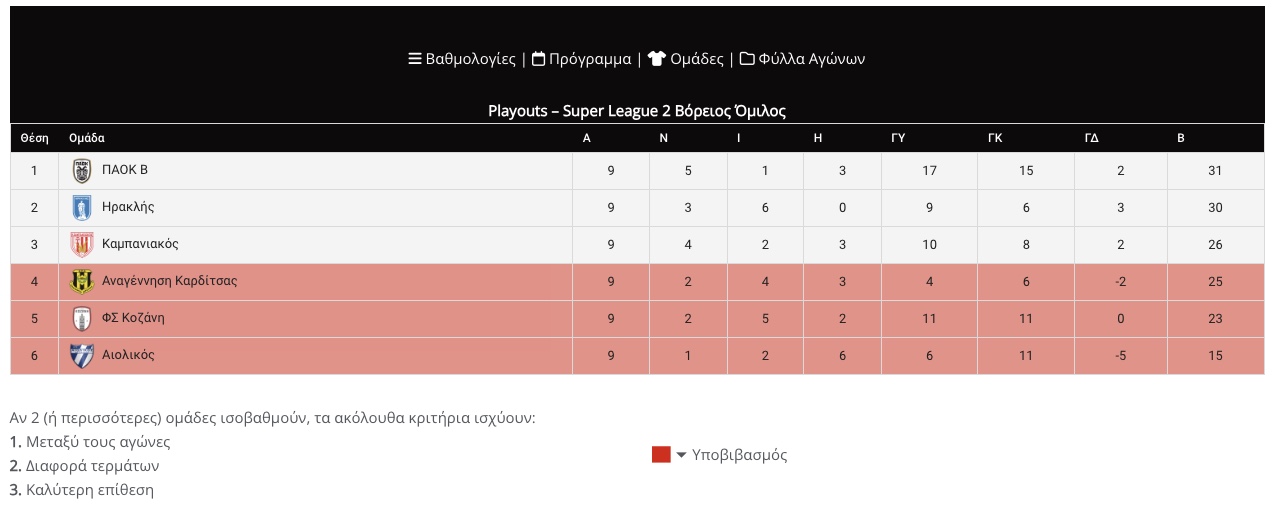Click the Ομάδα column header
The height and width of the screenshot is (525, 1276).
[x=87, y=138]
